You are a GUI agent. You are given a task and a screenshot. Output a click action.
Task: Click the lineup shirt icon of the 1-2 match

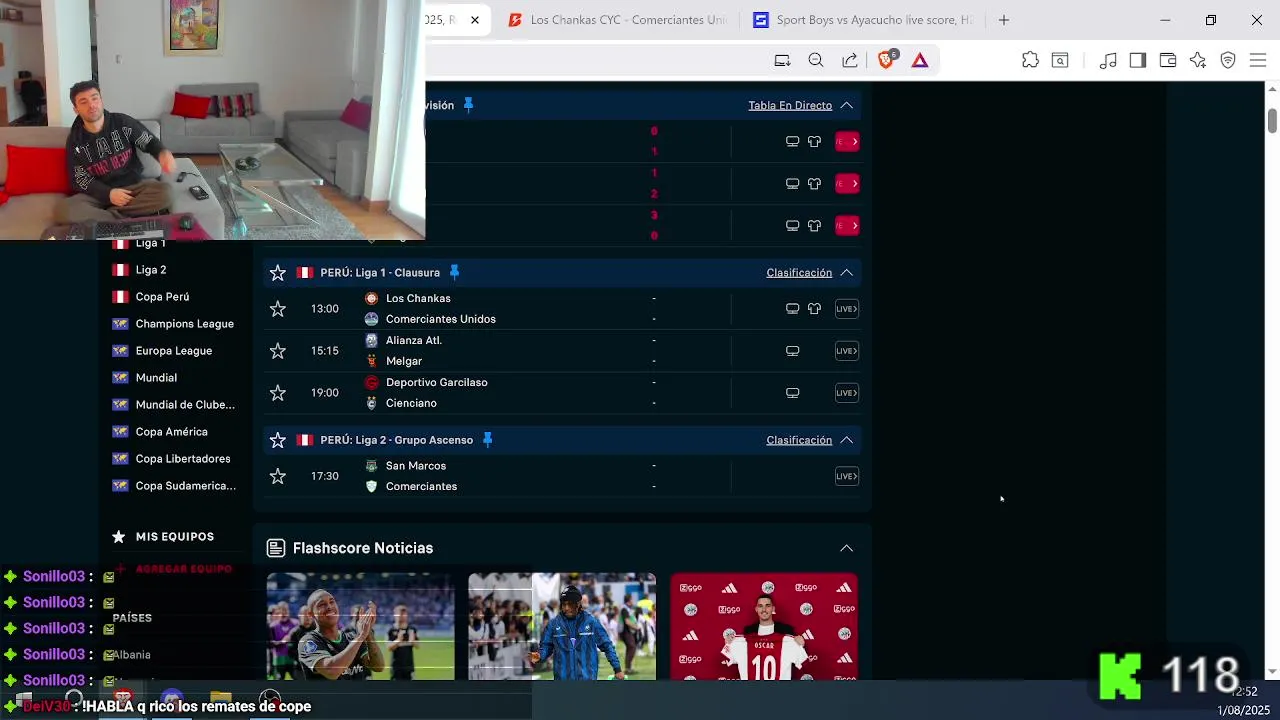pyautogui.click(x=814, y=184)
